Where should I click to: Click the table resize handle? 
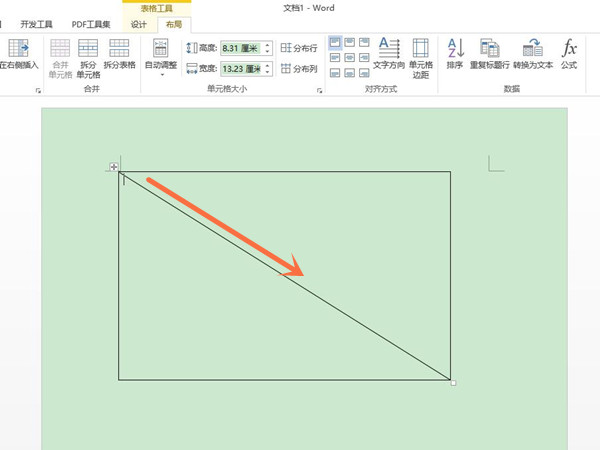click(453, 383)
